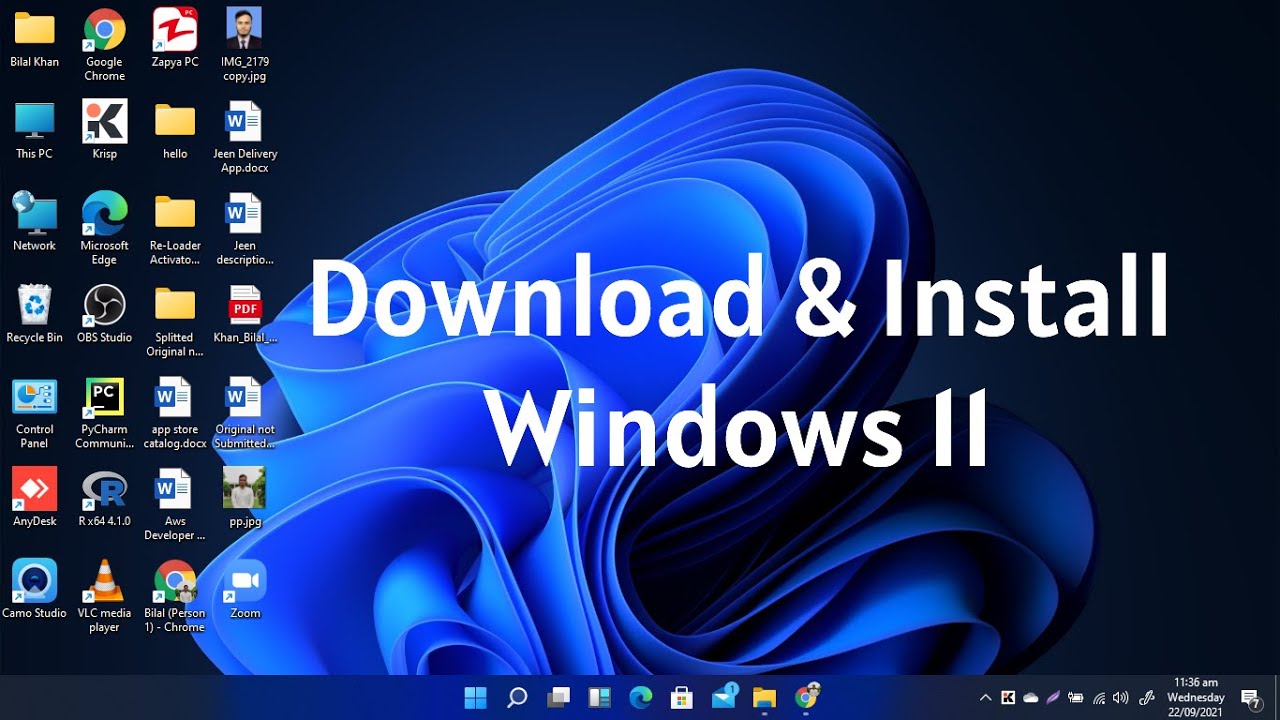Open Microsoft Store from the taskbar
Screen dimensions: 1280x720
(x=682, y=697)
